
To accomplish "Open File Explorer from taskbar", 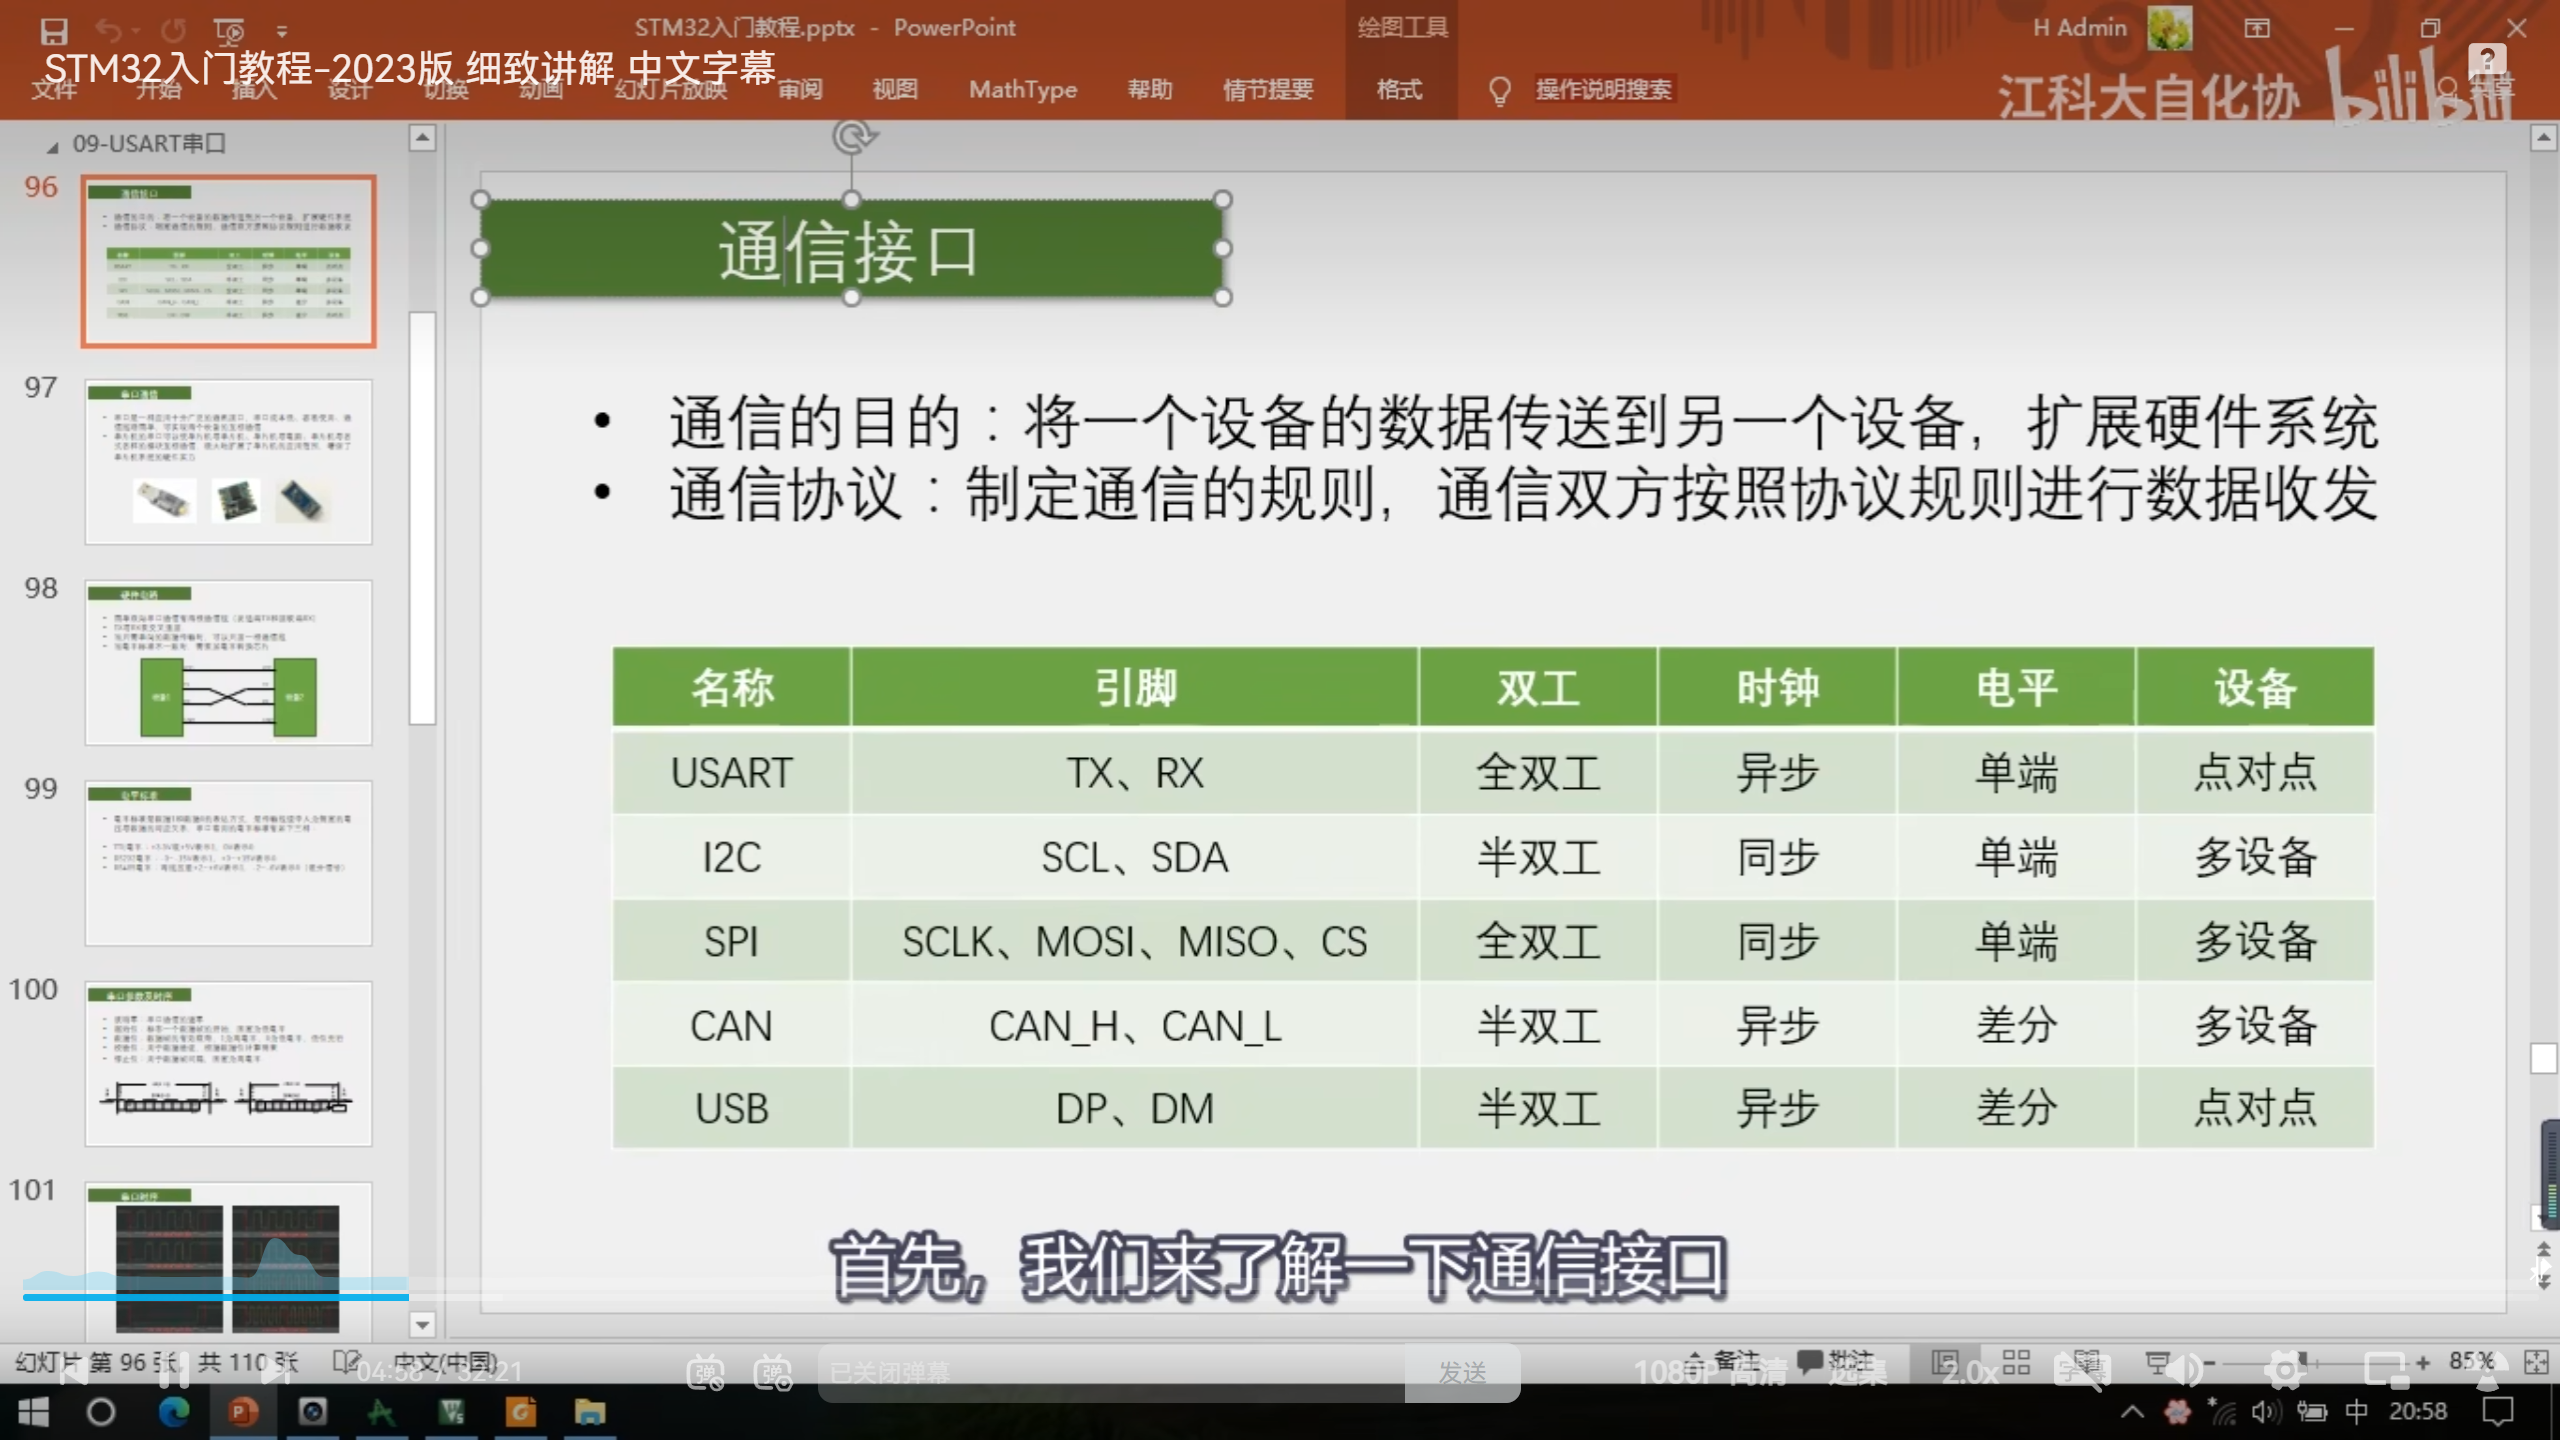I will pos(589,1412).
